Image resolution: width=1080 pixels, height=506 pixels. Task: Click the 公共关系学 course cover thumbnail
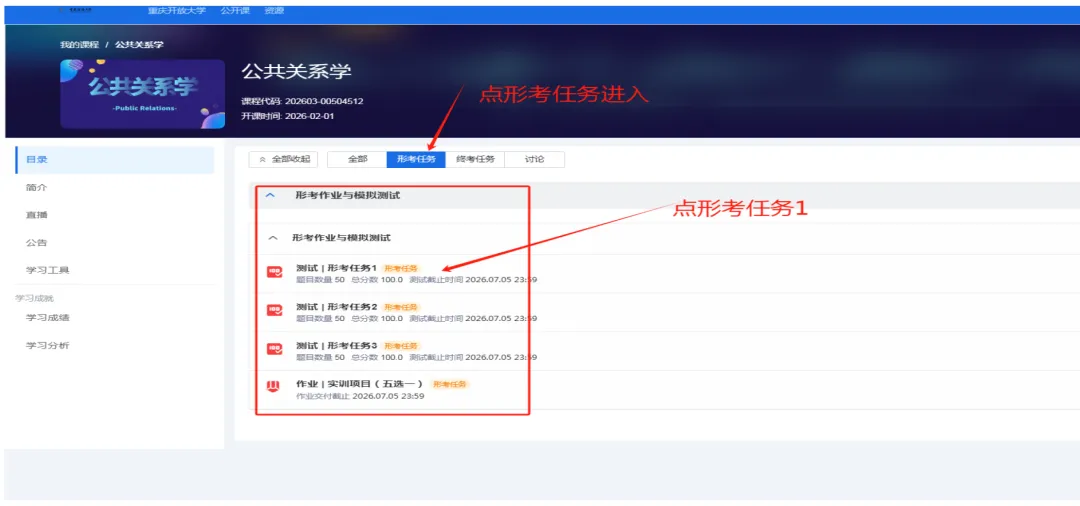(143, 94)
